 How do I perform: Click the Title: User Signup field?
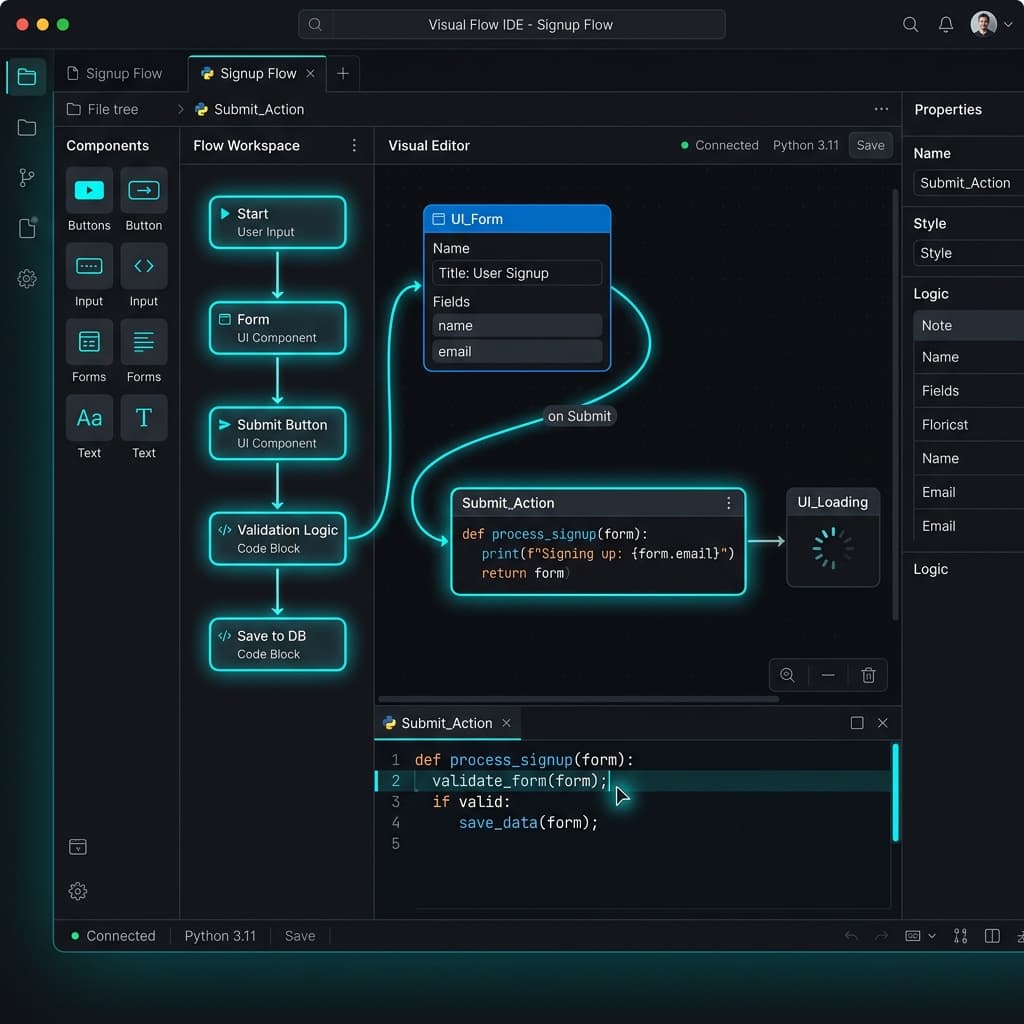(x=517, y=273)
